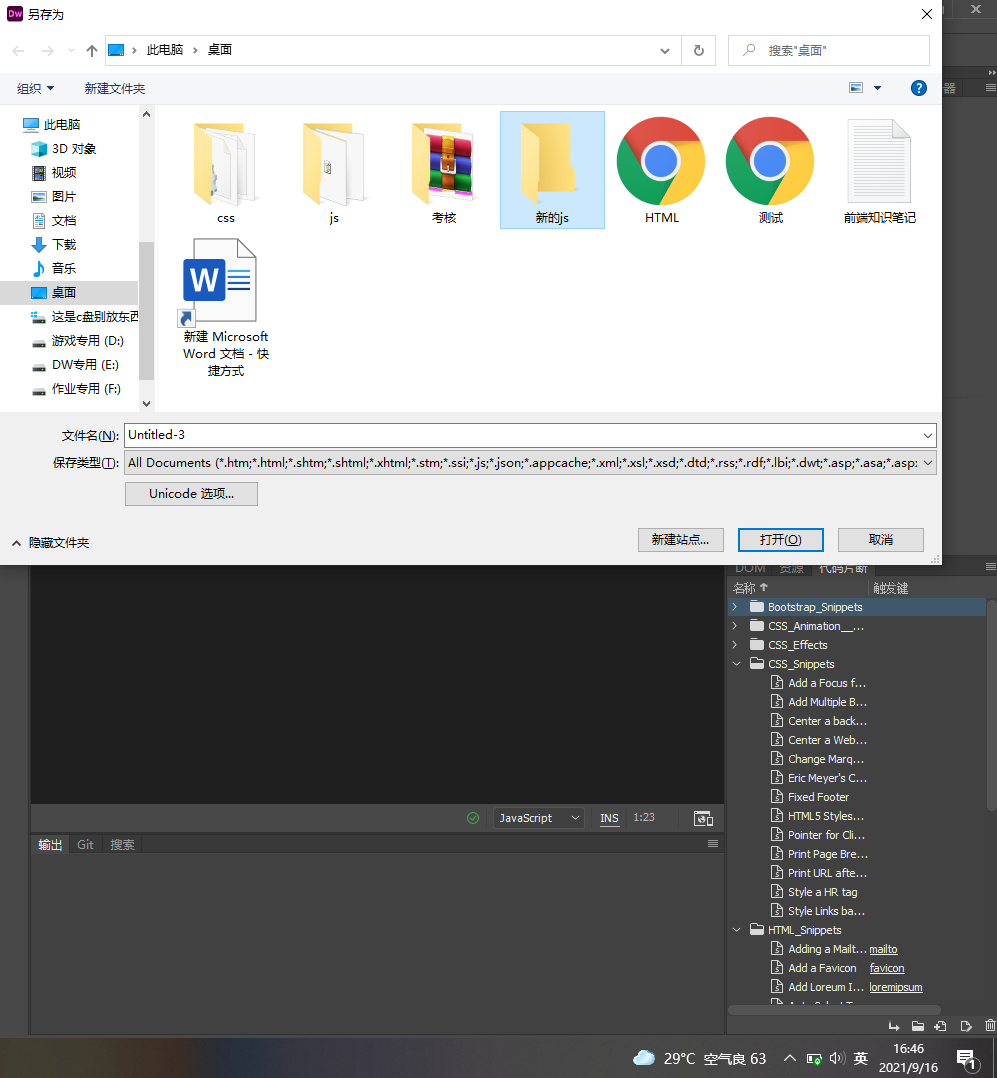Open dialog help via question mark icon

click(x=918, y=88)
